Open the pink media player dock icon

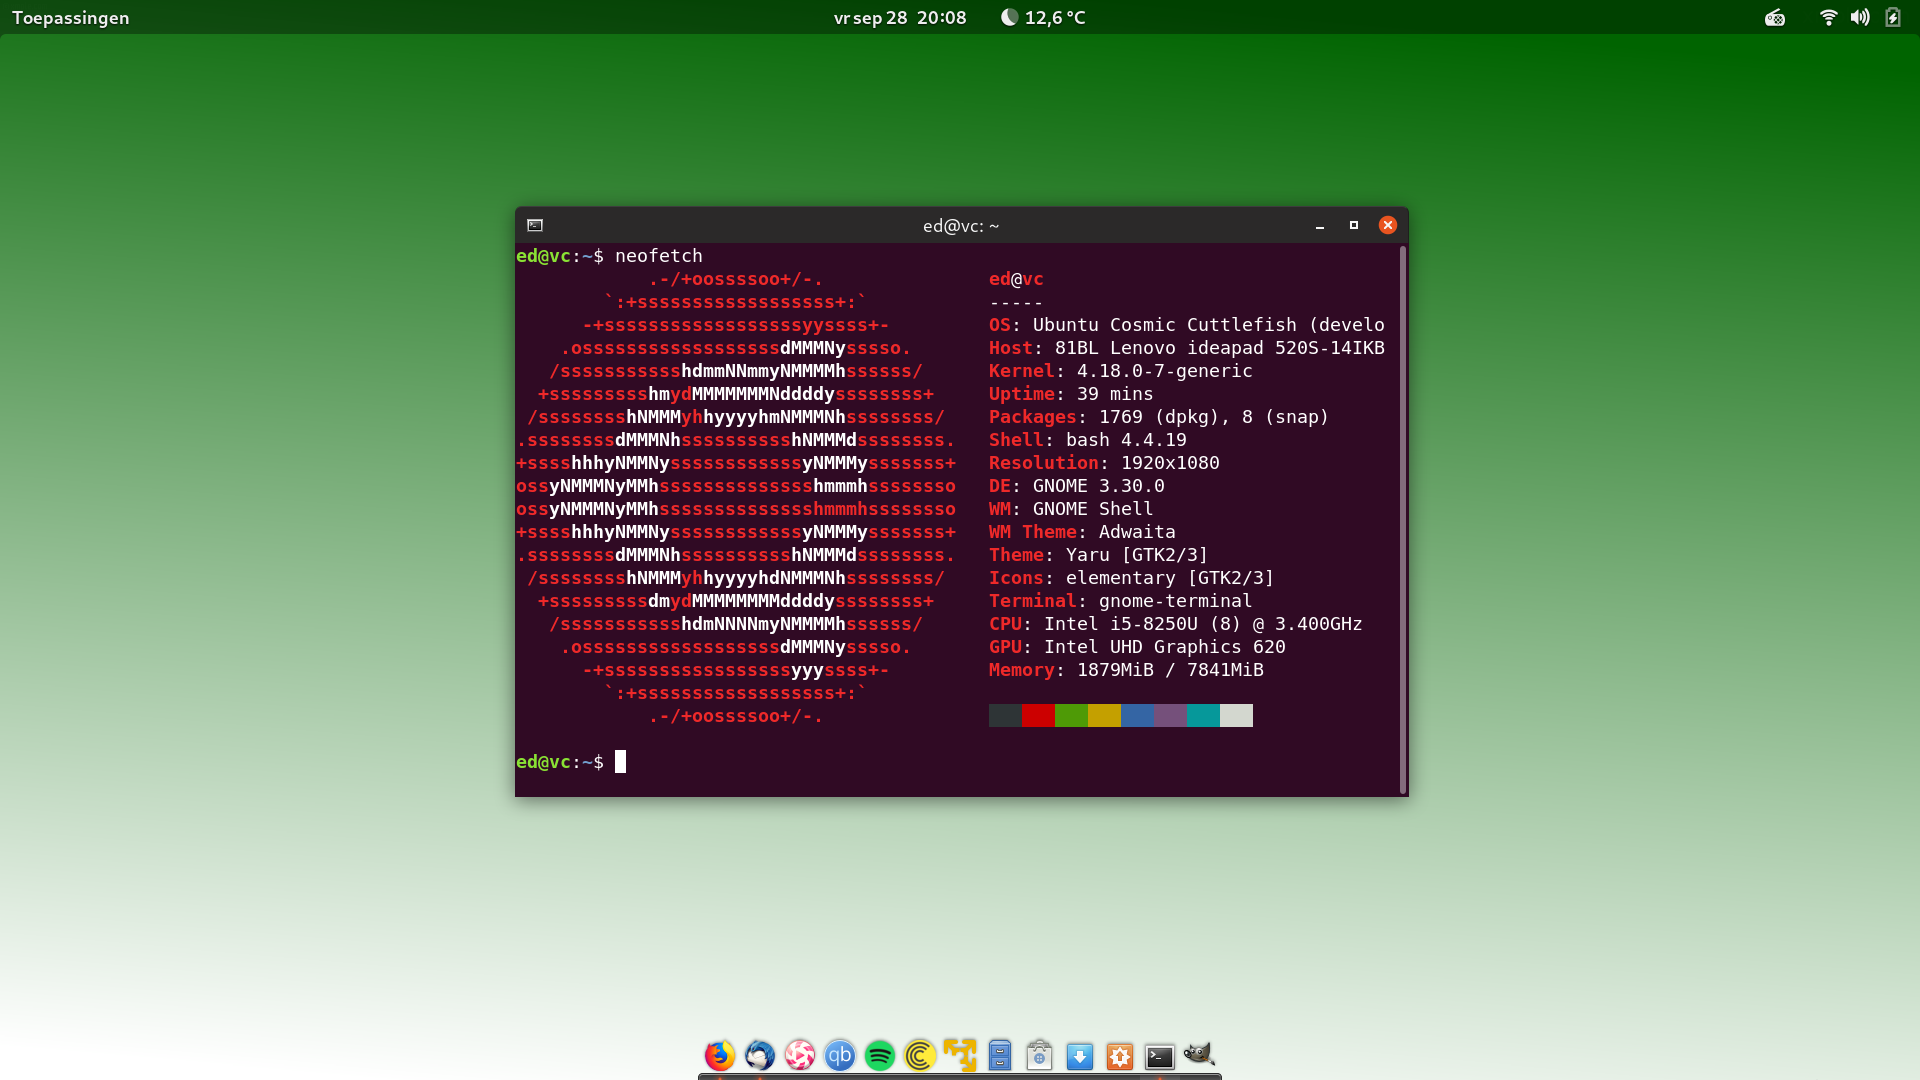click(x=800, y=1055)
